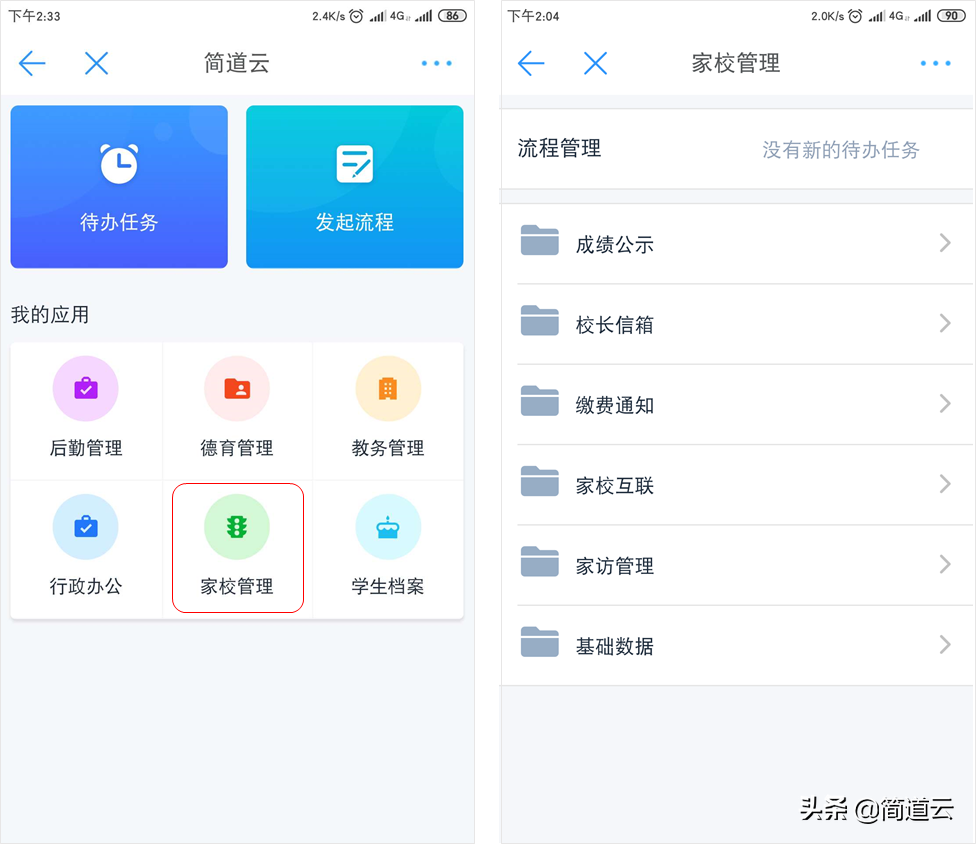Expand 成绩公示 with its chevron

946,243
